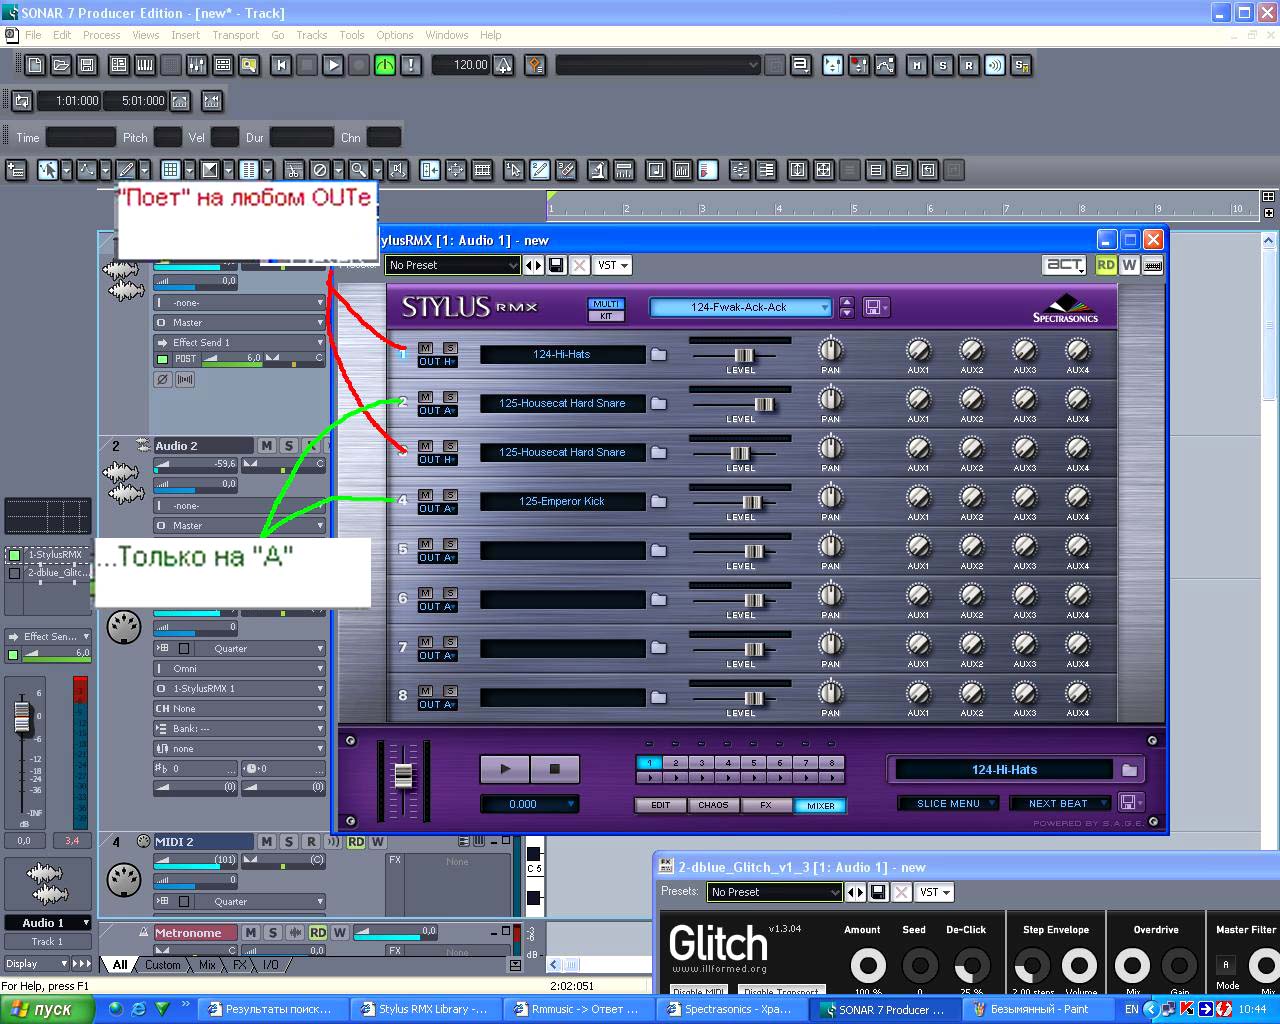The height and width of the screenshot is (1024, 1280).
Task: Adjust LEVEL slider of part 1 Hi-Hats
Action: point(743,355)
